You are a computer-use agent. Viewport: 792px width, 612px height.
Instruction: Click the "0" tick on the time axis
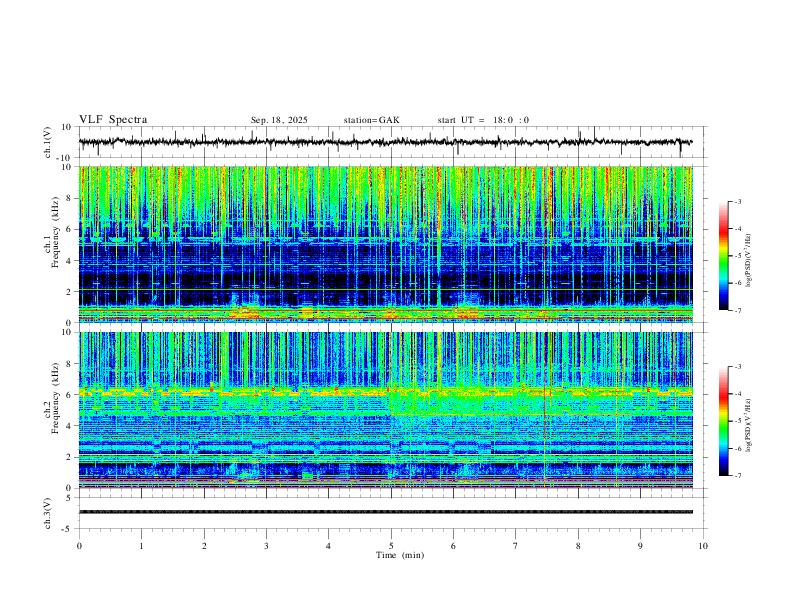point(79,546)
